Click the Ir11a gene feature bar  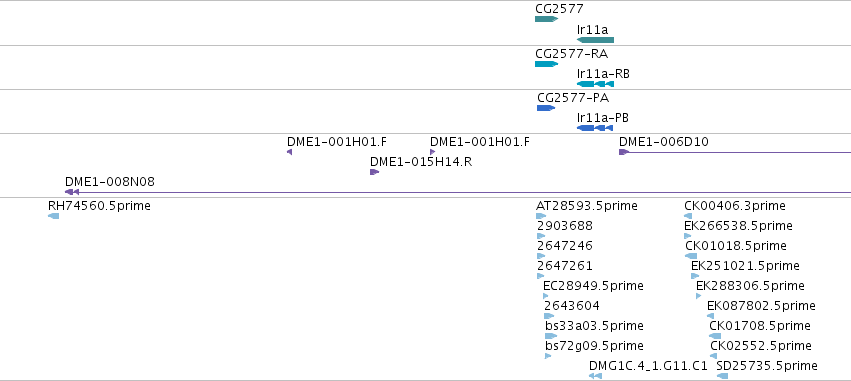595,40
